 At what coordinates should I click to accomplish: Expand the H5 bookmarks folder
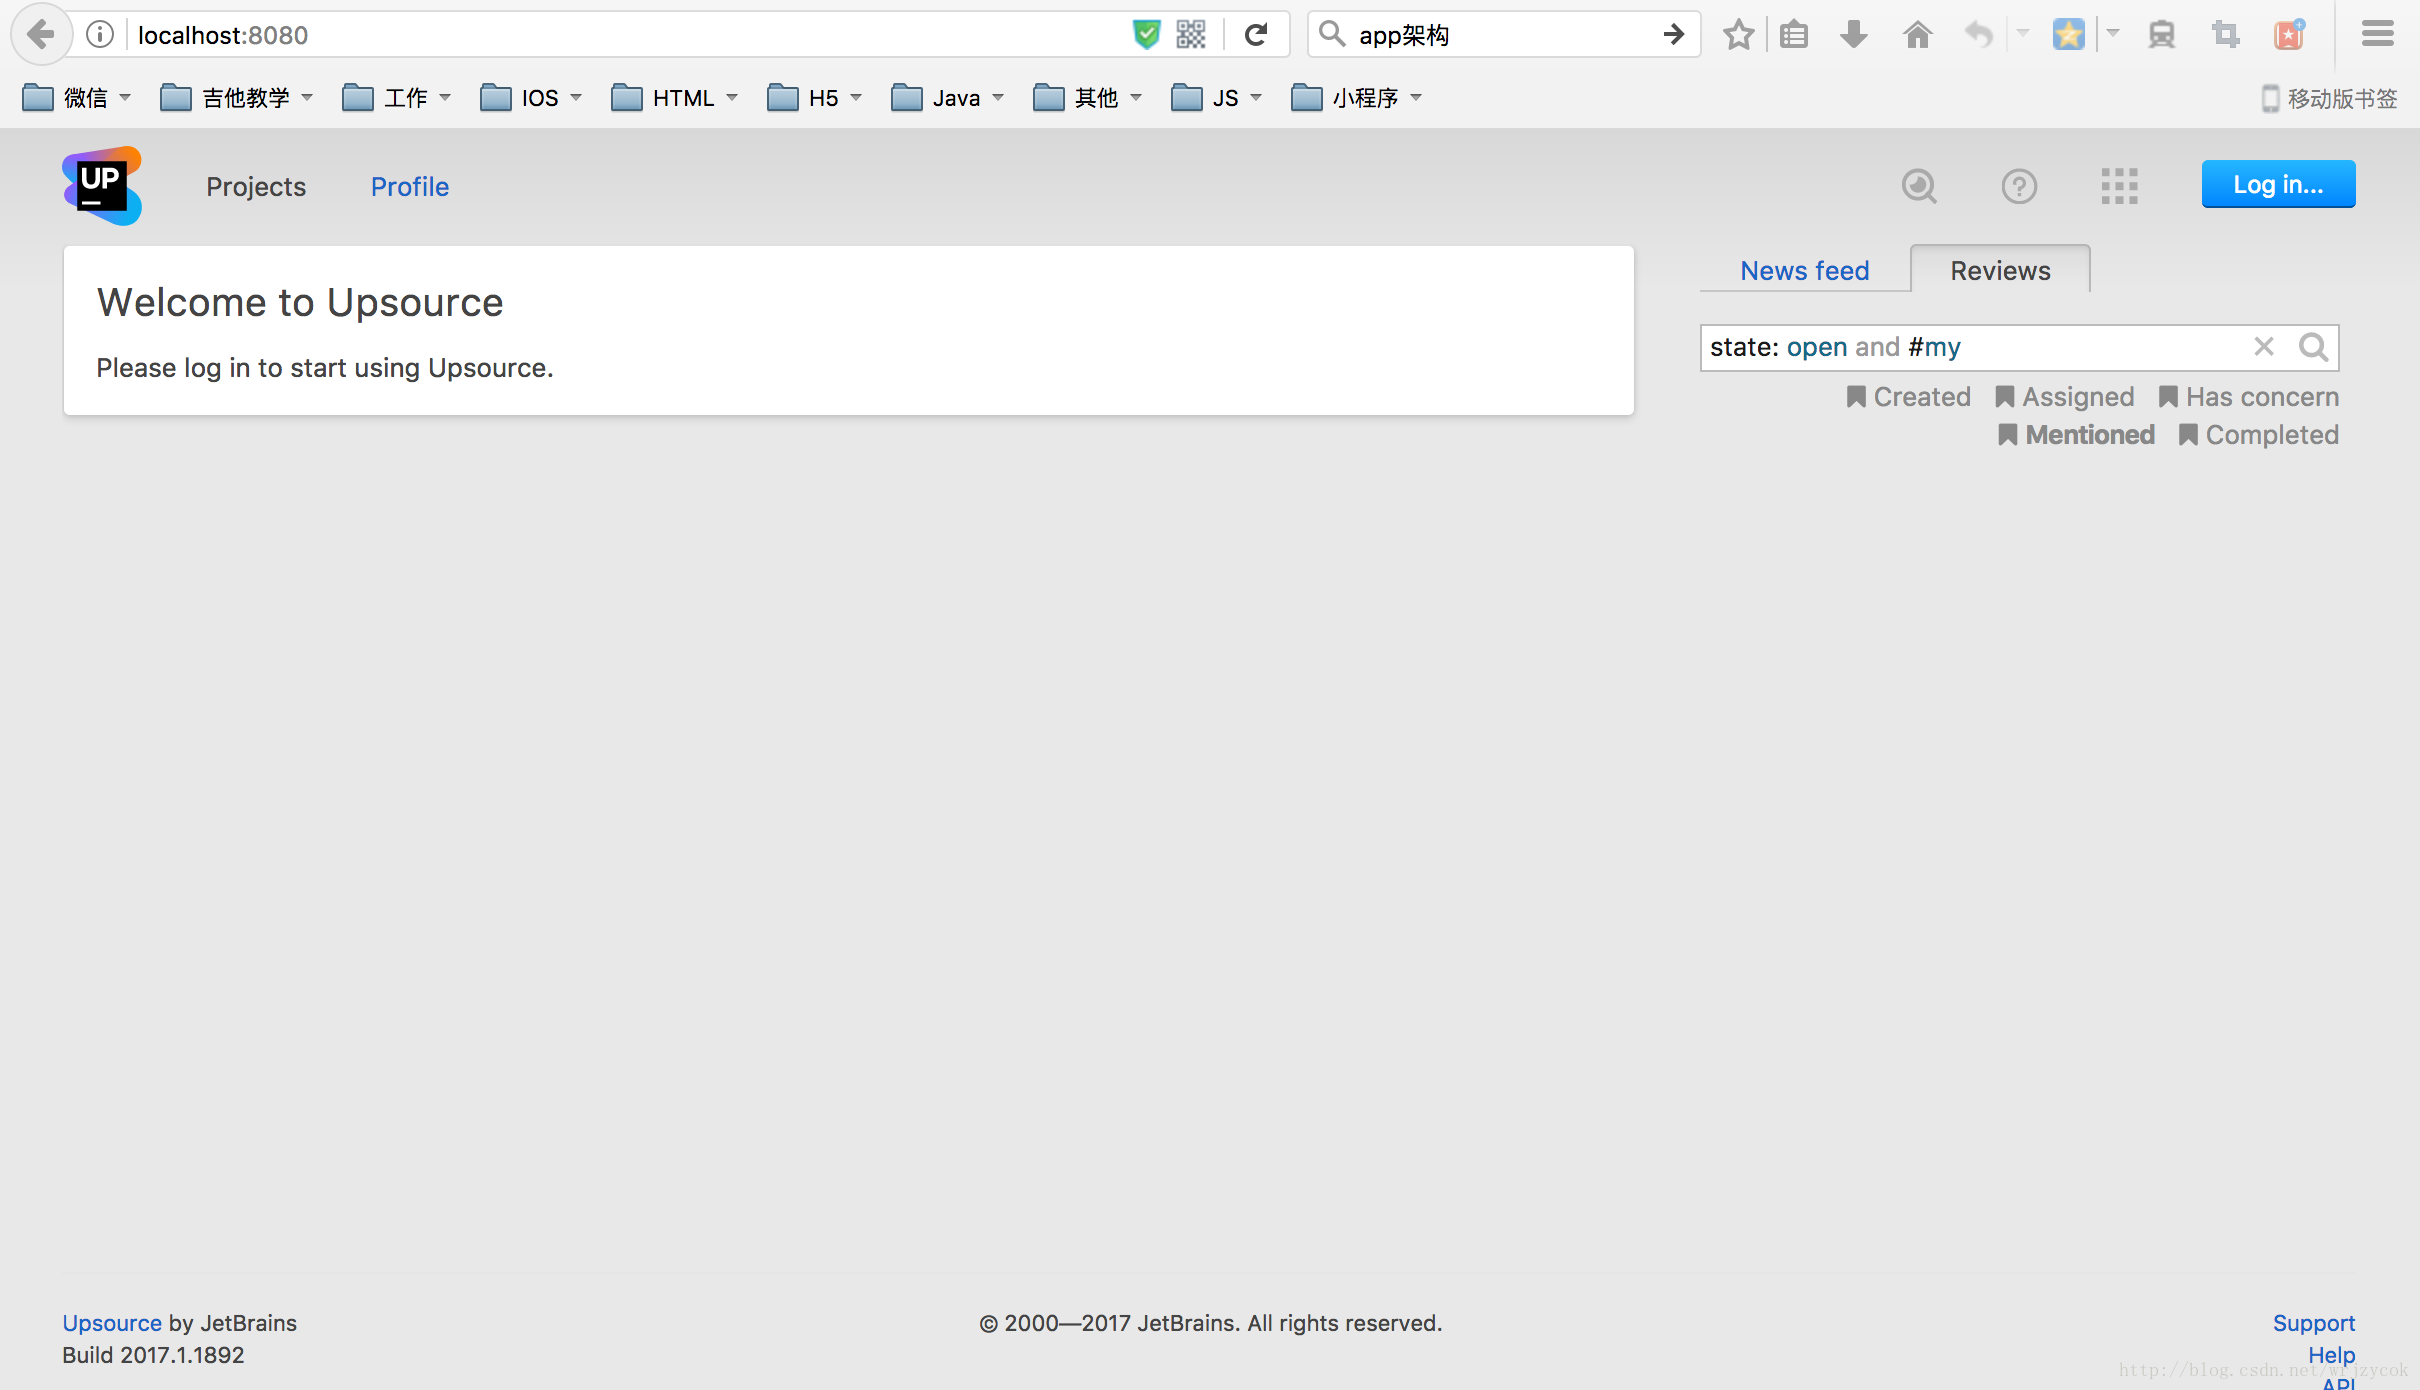(x=815, y=98)
